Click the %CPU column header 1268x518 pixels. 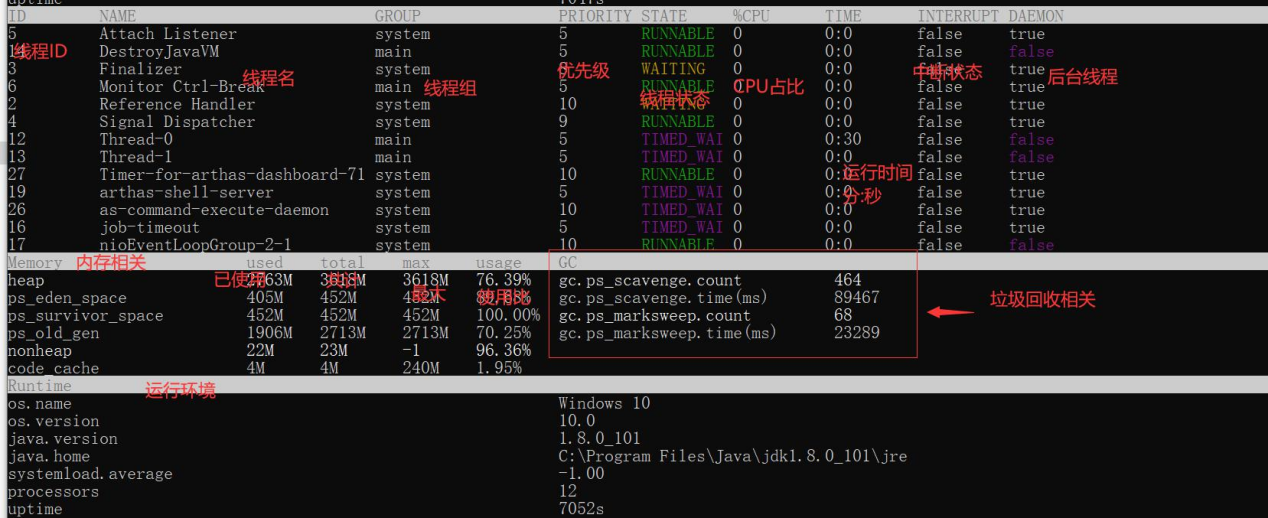(751, 16)
